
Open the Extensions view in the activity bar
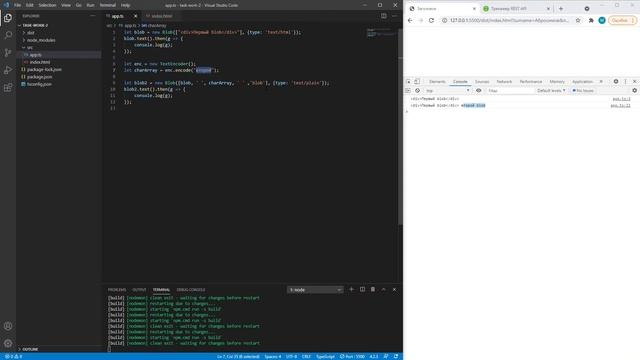click(8, 88)
